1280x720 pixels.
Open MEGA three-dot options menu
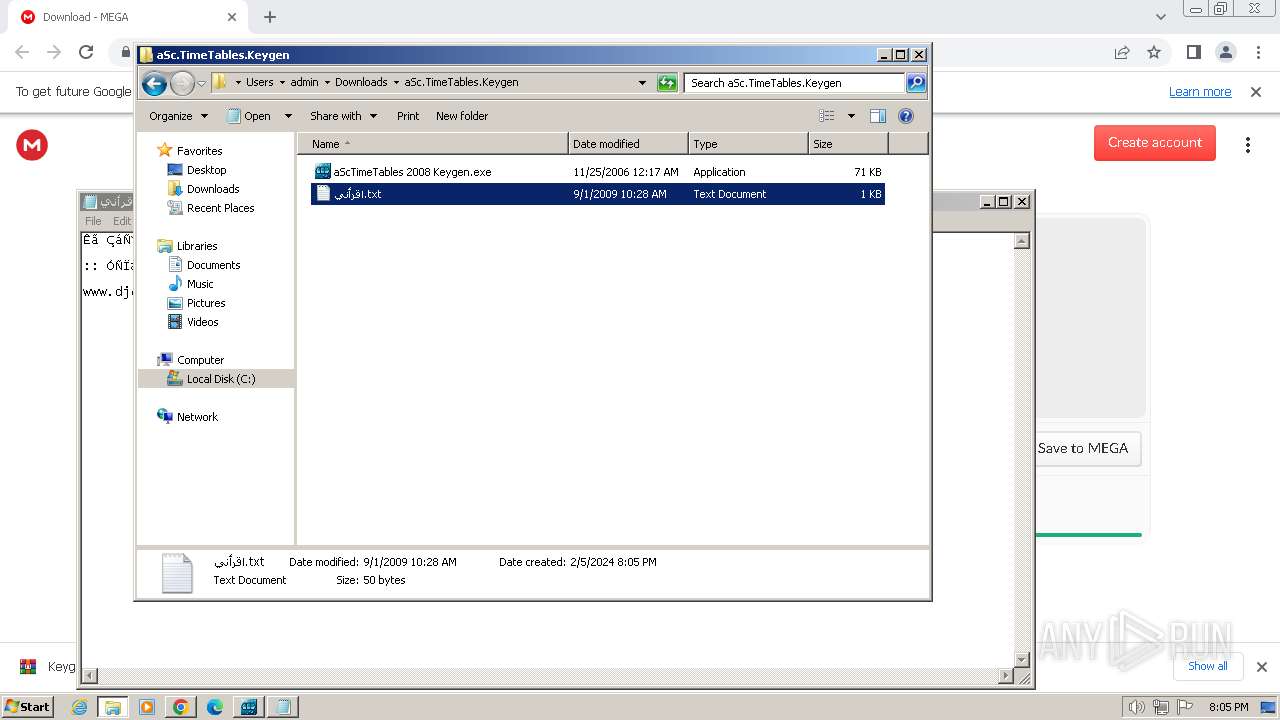point(1248,145)
